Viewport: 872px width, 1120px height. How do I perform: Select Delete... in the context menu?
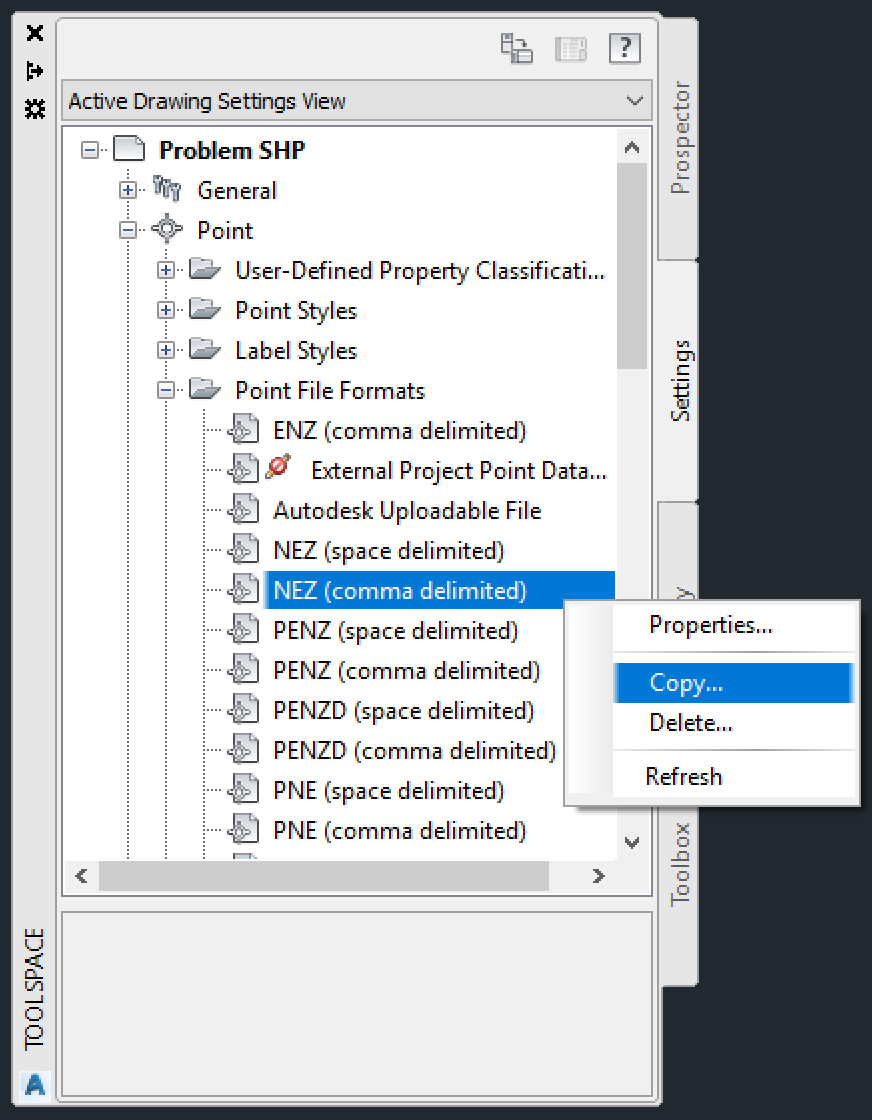coord(690,723)
